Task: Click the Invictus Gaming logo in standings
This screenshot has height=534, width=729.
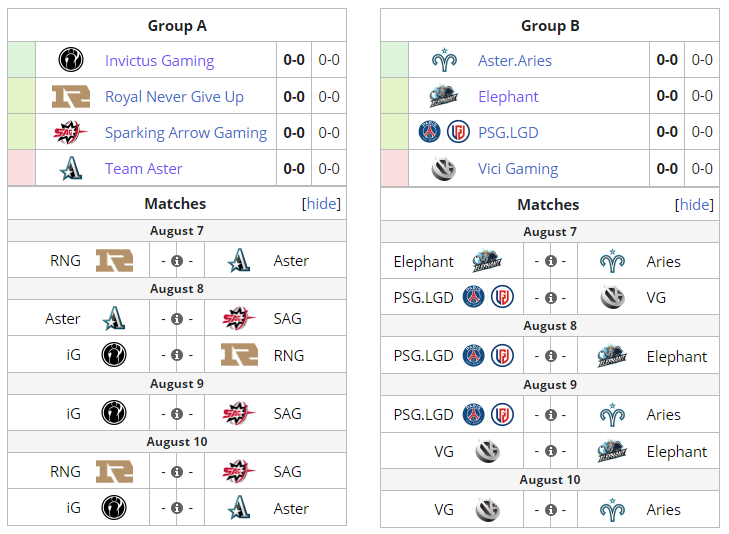Action: (71, 60)
